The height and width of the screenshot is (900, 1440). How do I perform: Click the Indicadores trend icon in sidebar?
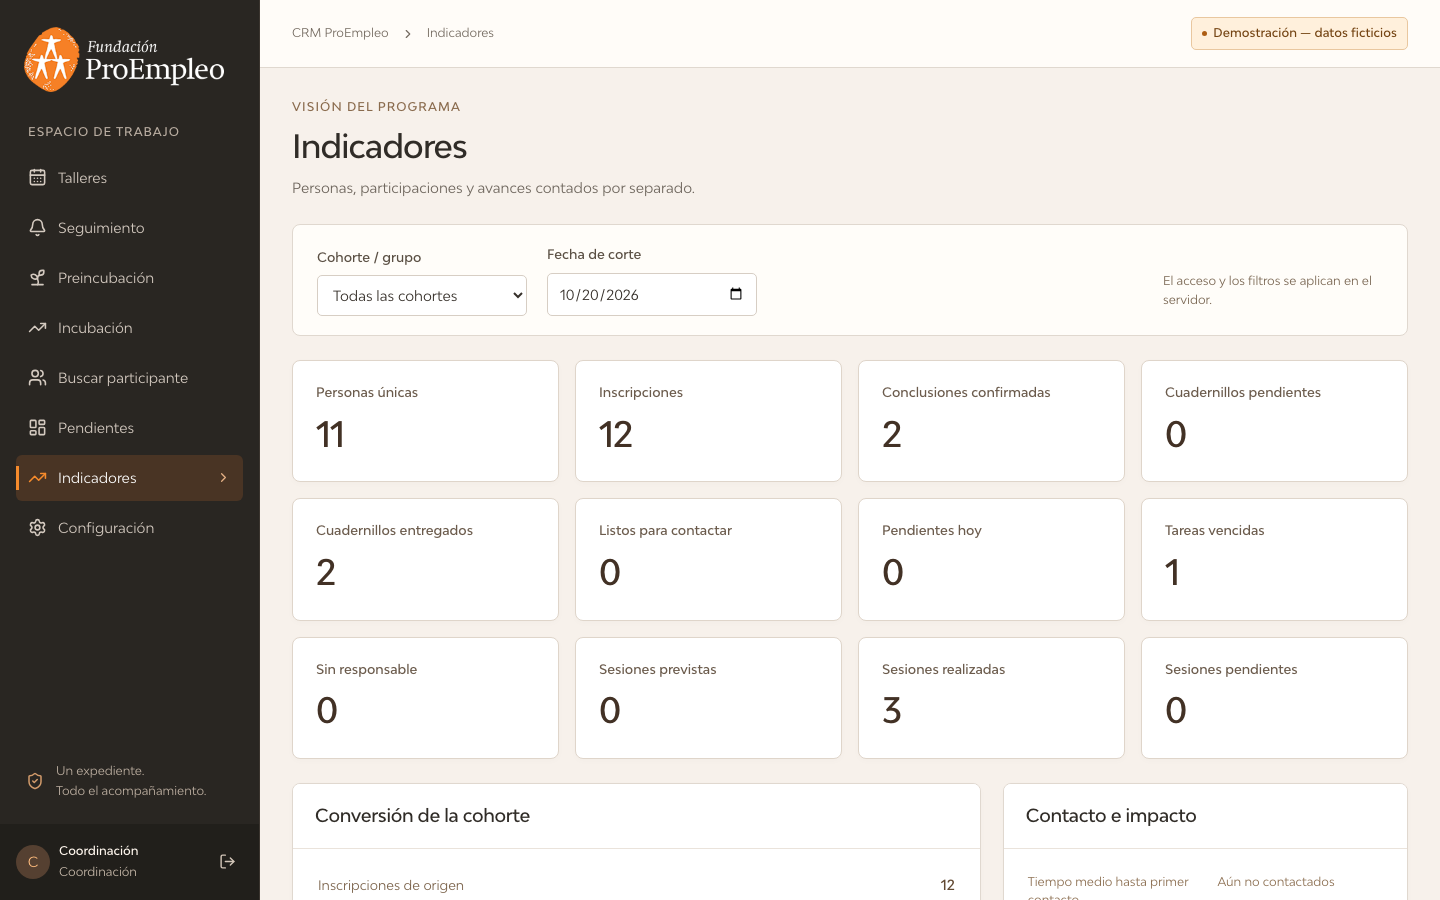(x=37, y=478)
